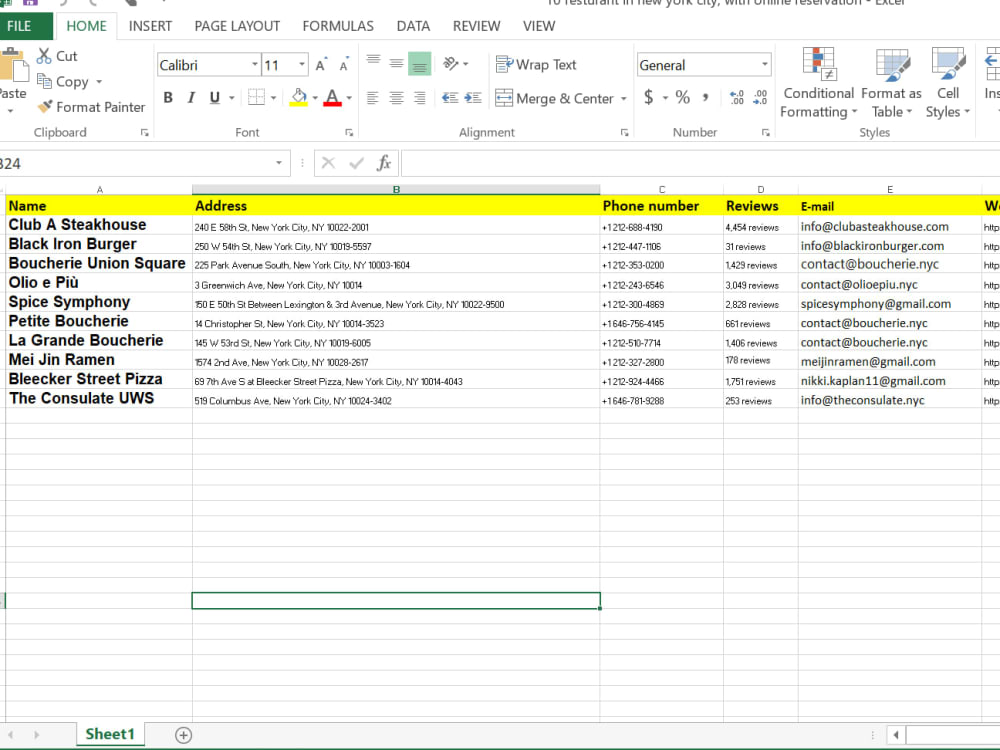This screenshot has width=1000, height=750.
Task: Toggle Italic formatting
Action: click(191, 98)
